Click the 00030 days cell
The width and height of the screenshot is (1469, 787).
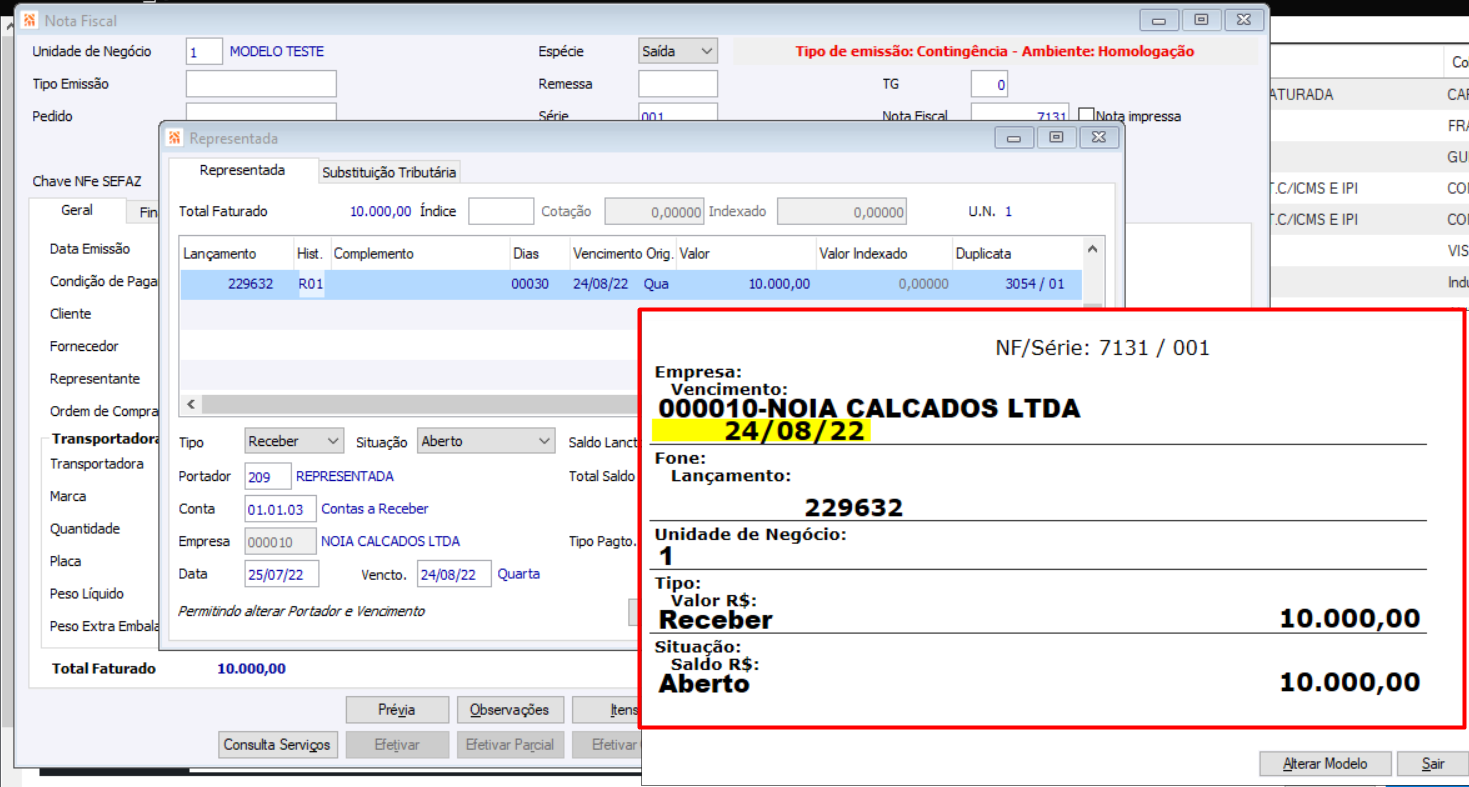(x=530, y=284)
